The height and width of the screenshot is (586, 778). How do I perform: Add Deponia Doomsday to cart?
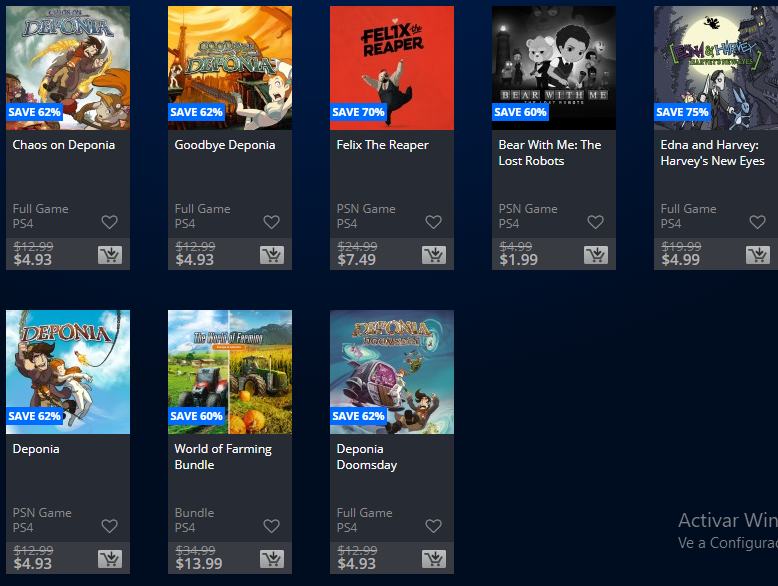[x=434, y=559]
